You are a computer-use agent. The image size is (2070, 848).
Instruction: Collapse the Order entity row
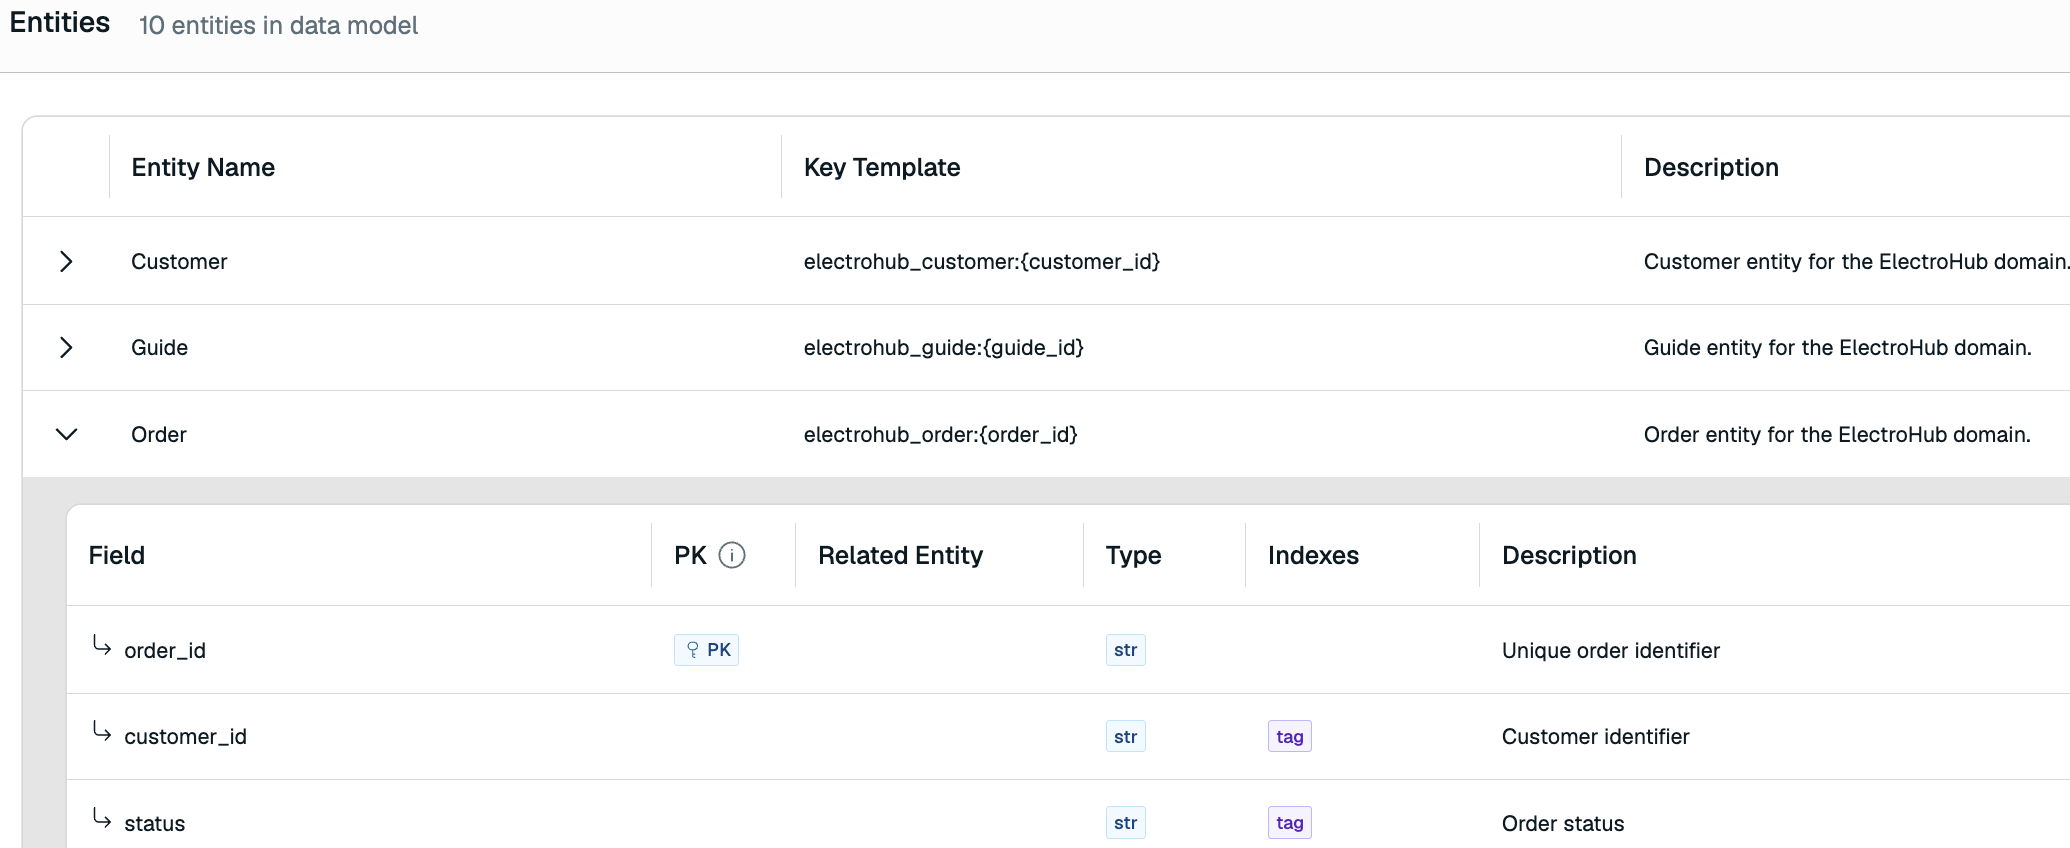click(x=66, y=434)
